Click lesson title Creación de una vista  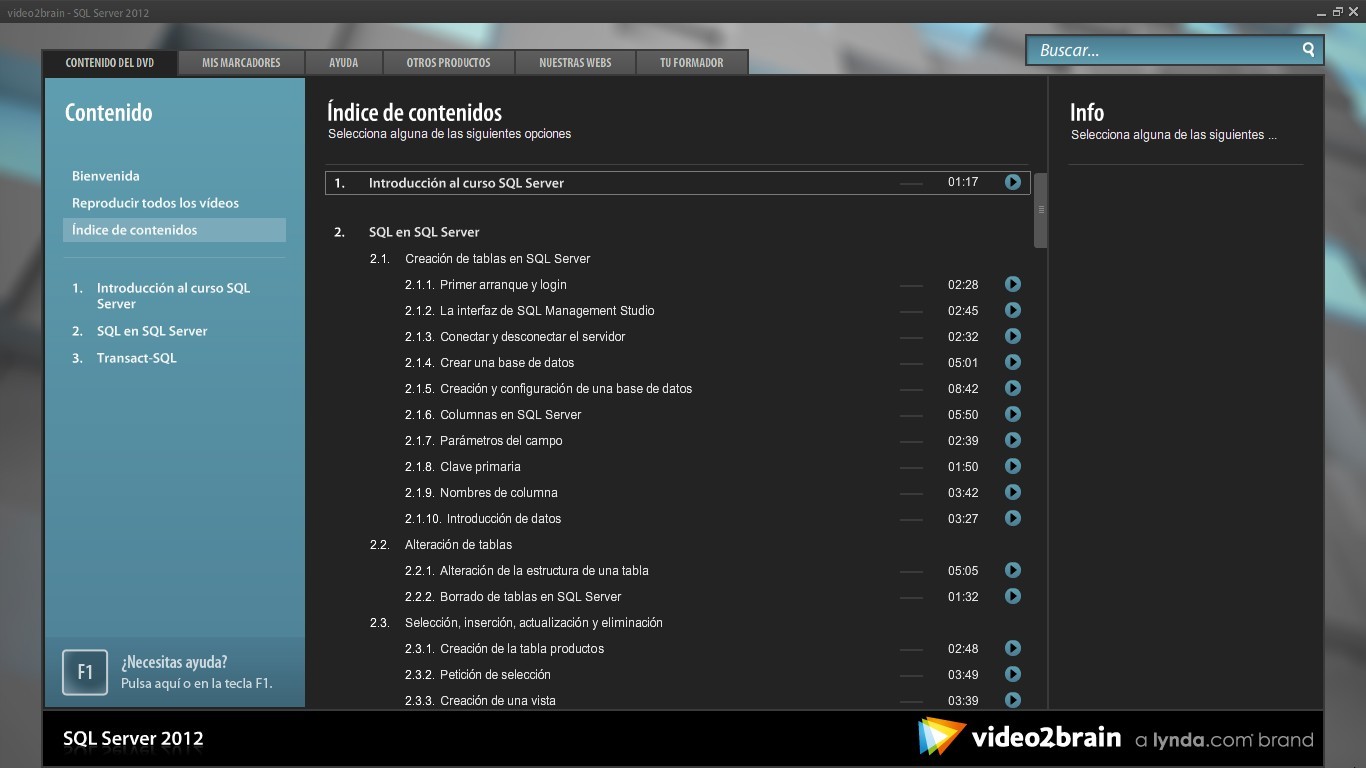[498, 700]
